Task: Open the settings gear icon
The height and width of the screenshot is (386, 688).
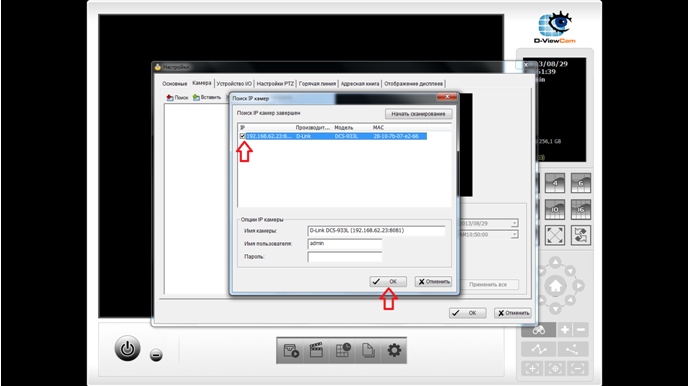Action: point(394,350)
